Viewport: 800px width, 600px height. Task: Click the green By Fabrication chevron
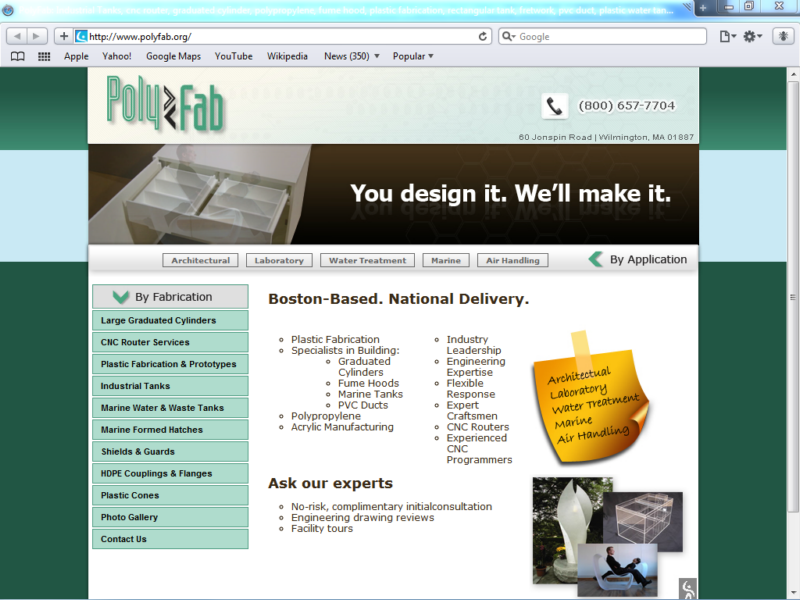click(x=121, y=297)
